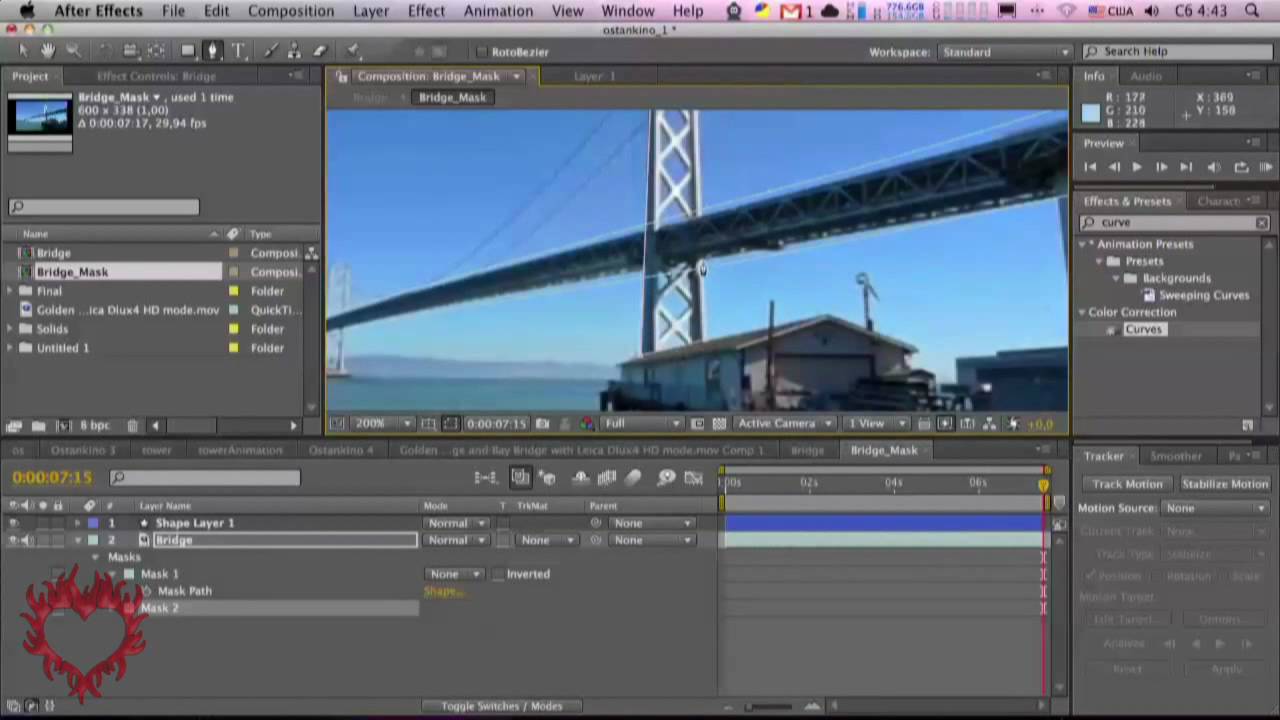
Task: Click the Frame Blending film-strip icon
Action: (607, 478)
